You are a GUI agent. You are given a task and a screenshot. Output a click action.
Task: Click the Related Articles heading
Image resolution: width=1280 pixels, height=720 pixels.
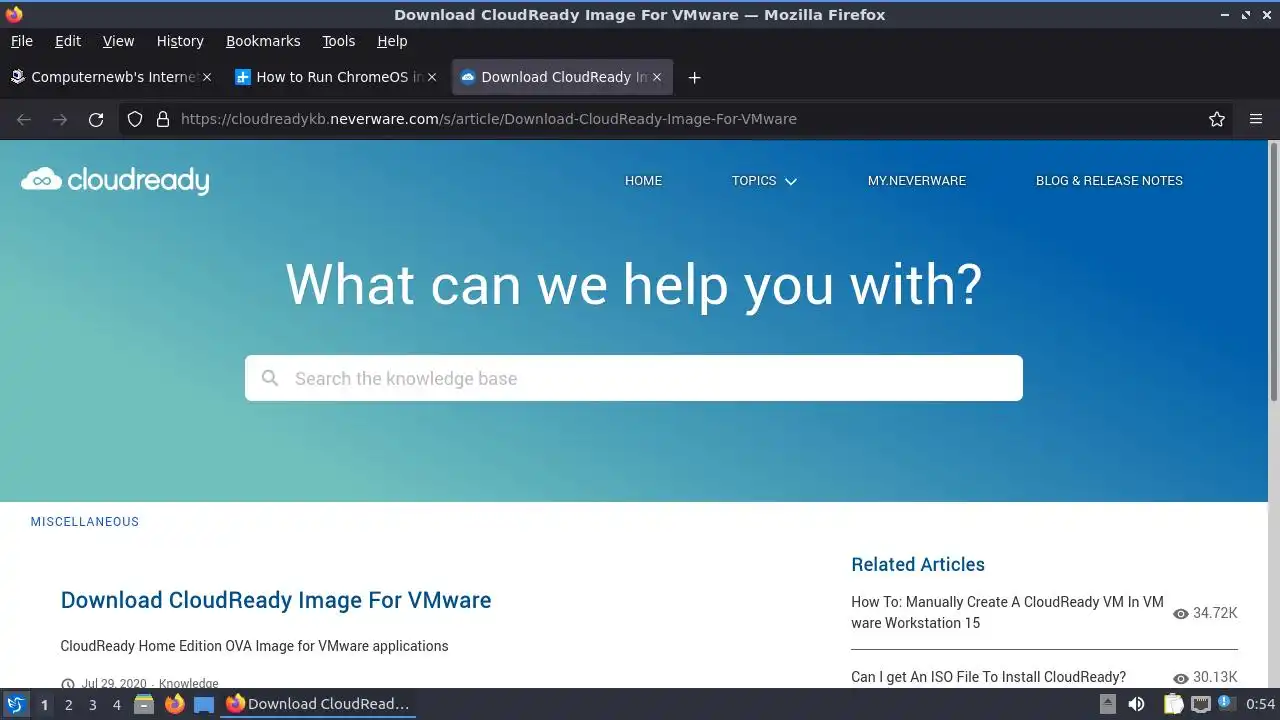(x=918, y=564)
